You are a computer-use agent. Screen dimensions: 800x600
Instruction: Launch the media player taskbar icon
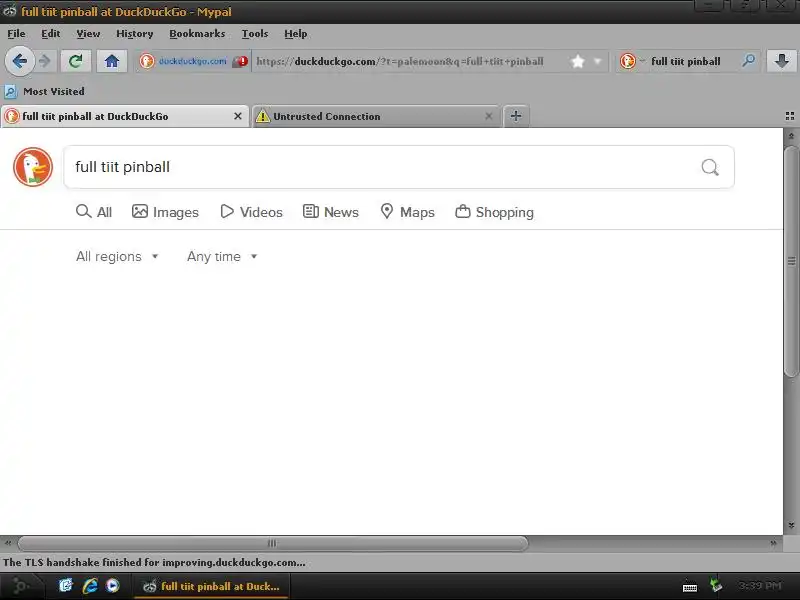tap(113, 586)
